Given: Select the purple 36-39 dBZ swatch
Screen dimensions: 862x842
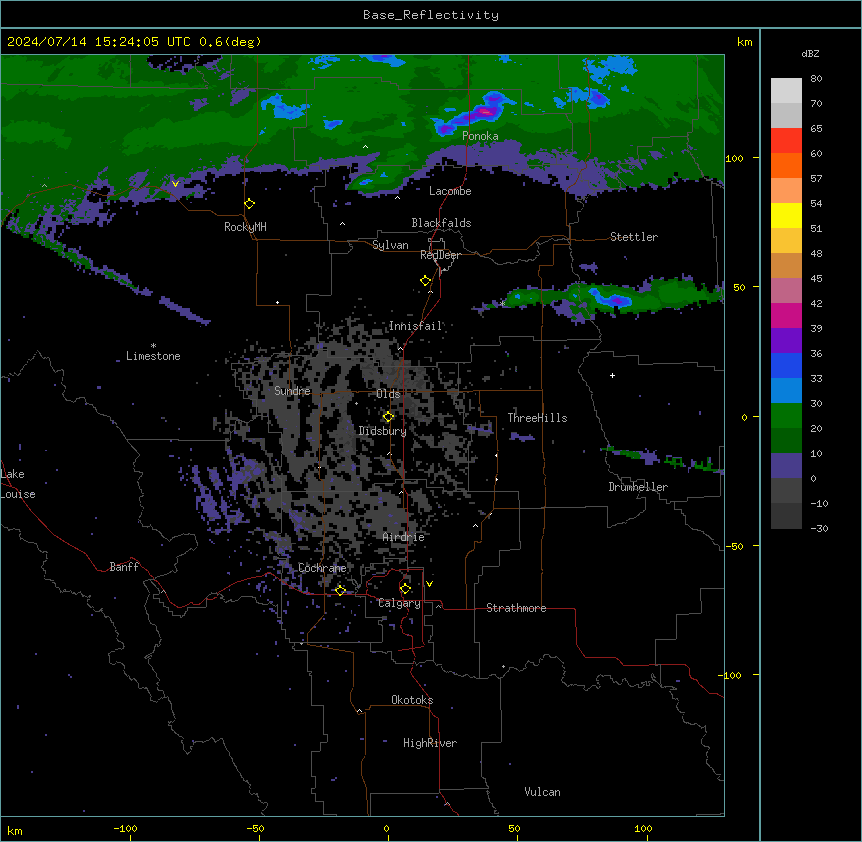Looking at the screenshot, I should coord(786,341).
